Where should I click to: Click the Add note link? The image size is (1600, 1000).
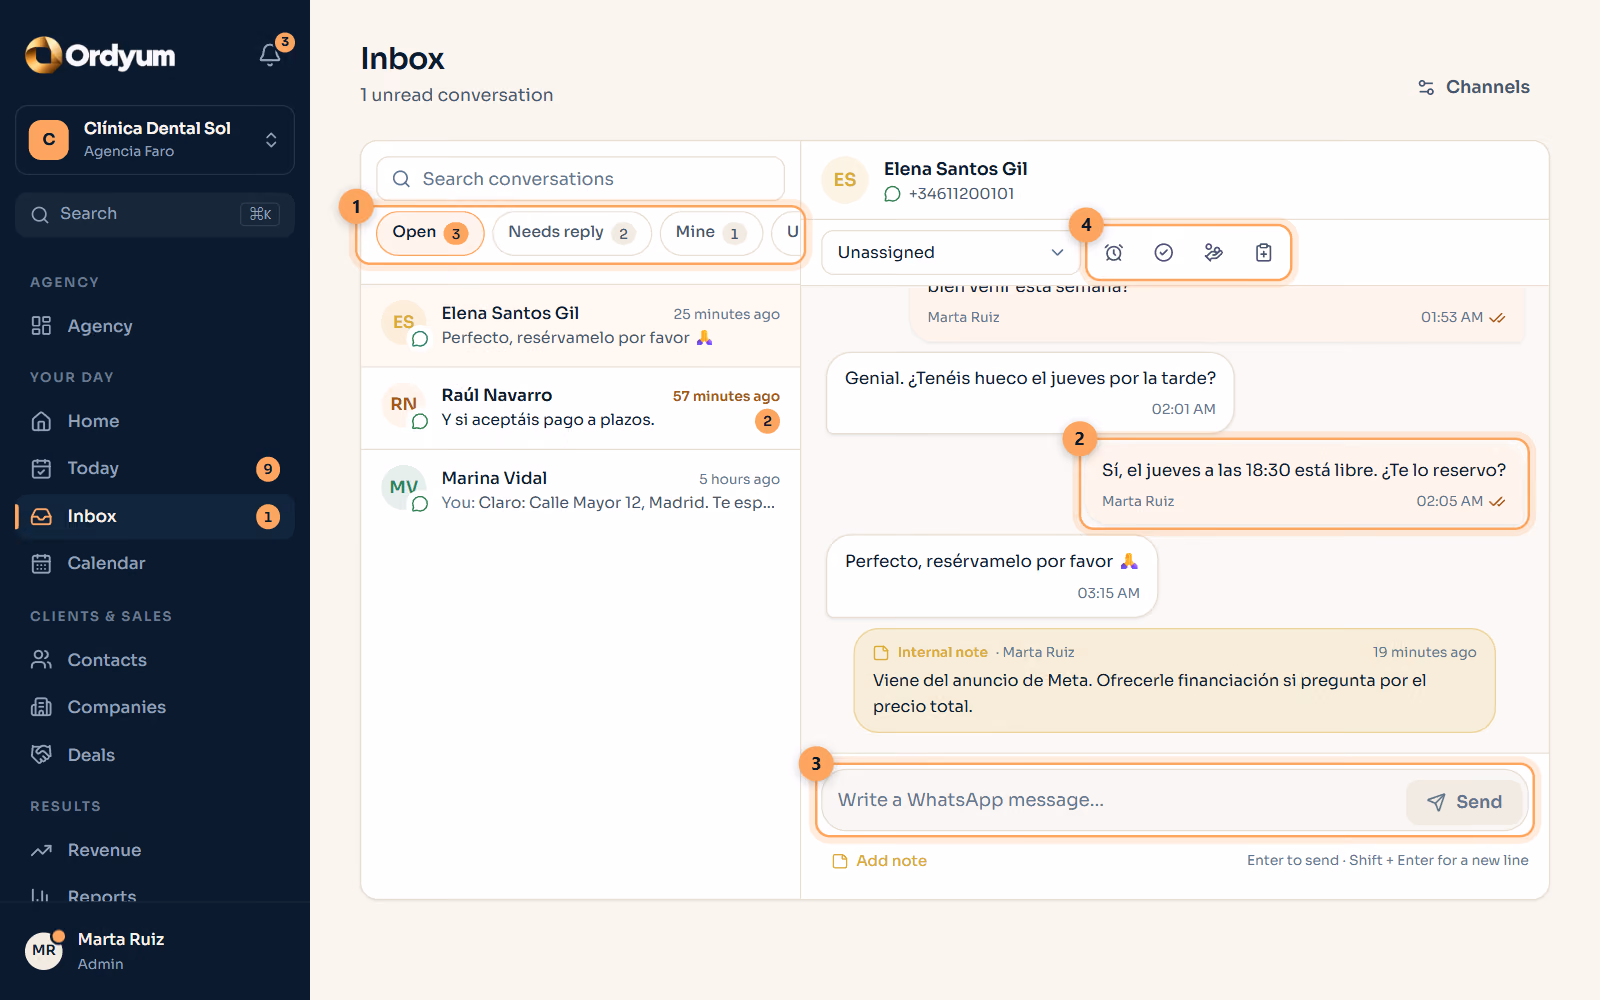[x=880, y=860]
